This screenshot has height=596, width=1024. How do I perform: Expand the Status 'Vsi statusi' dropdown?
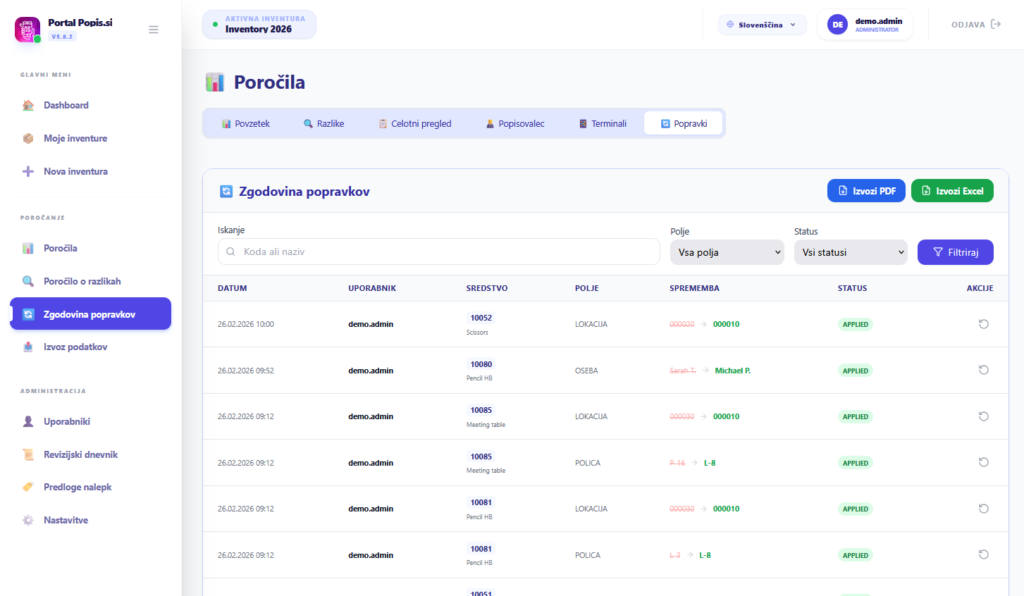click(x=850, y=253)
